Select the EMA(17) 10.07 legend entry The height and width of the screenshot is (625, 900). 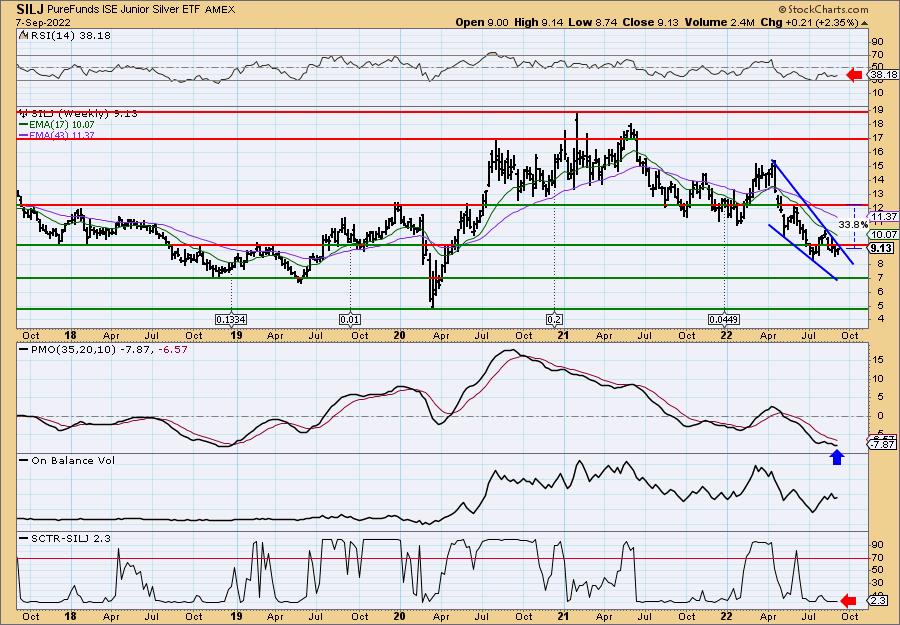57,124
